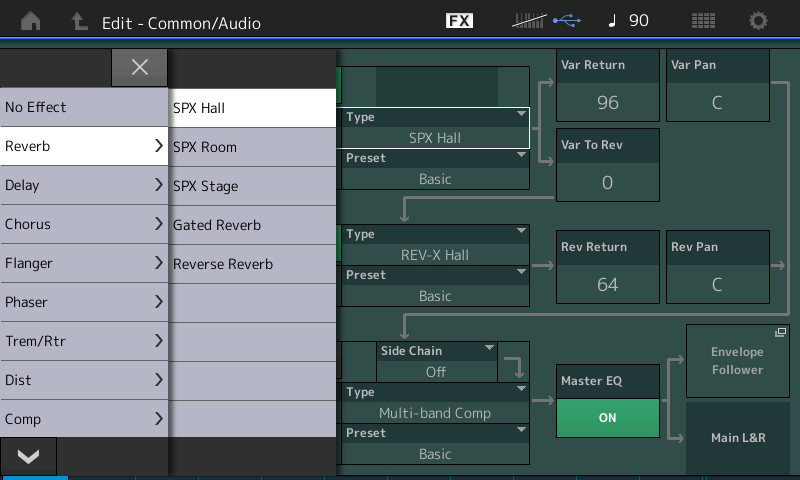800x480 pixels.
Task: Open the Comp effect category
Action: click(84, 419)
